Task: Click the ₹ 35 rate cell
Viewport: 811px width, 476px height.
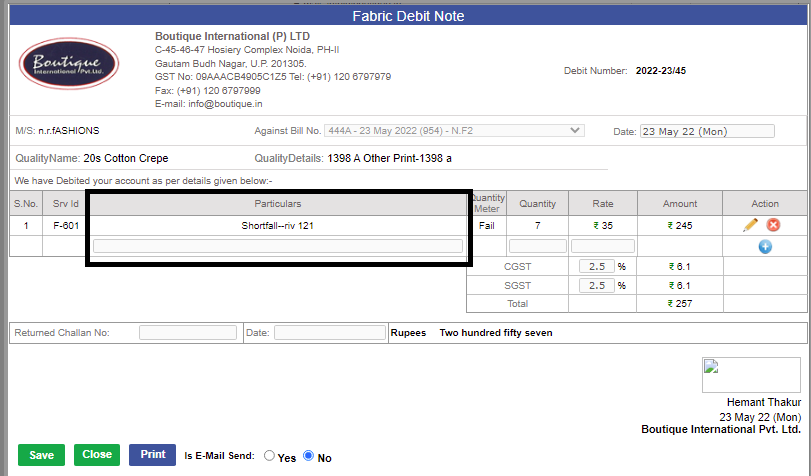Action: click(x=603, y=226)
